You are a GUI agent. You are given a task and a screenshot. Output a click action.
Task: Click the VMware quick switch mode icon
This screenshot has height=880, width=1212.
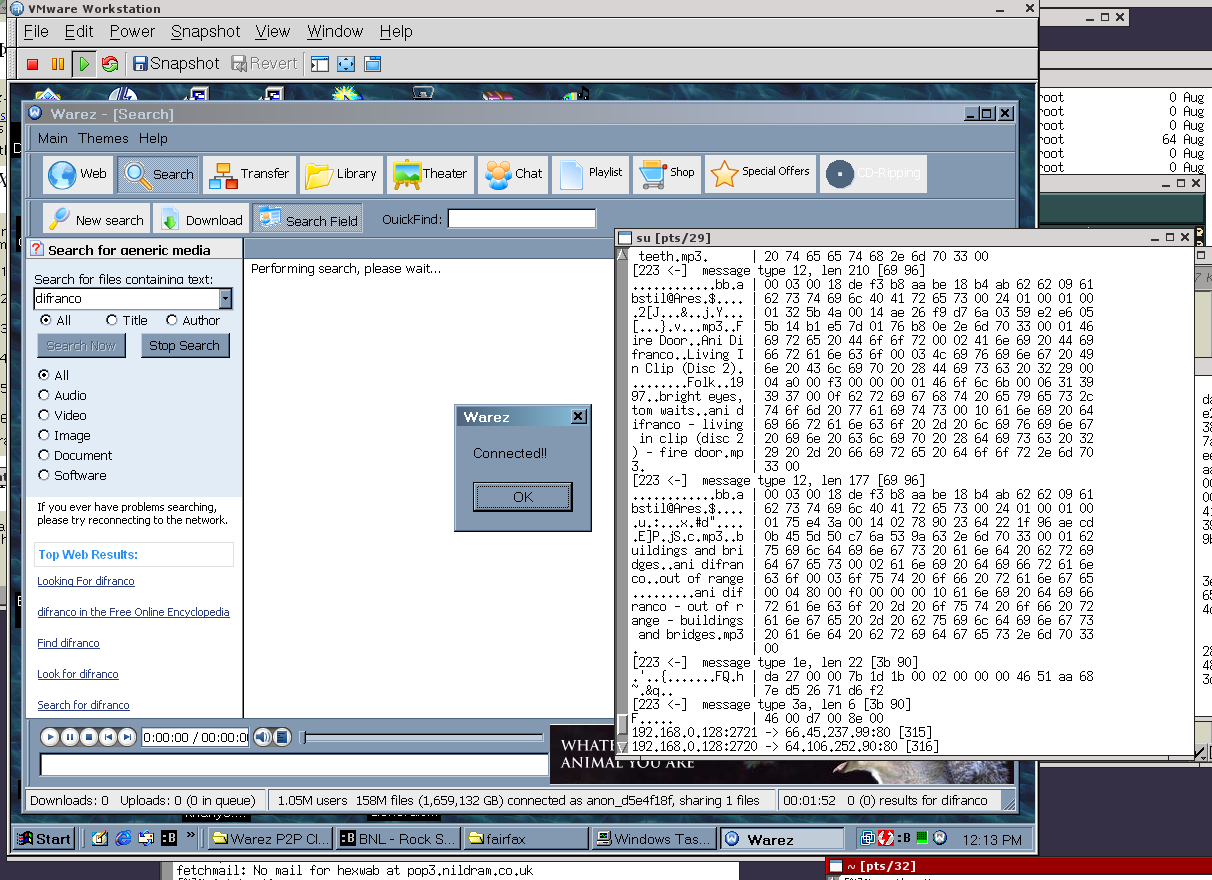[373, 64]
